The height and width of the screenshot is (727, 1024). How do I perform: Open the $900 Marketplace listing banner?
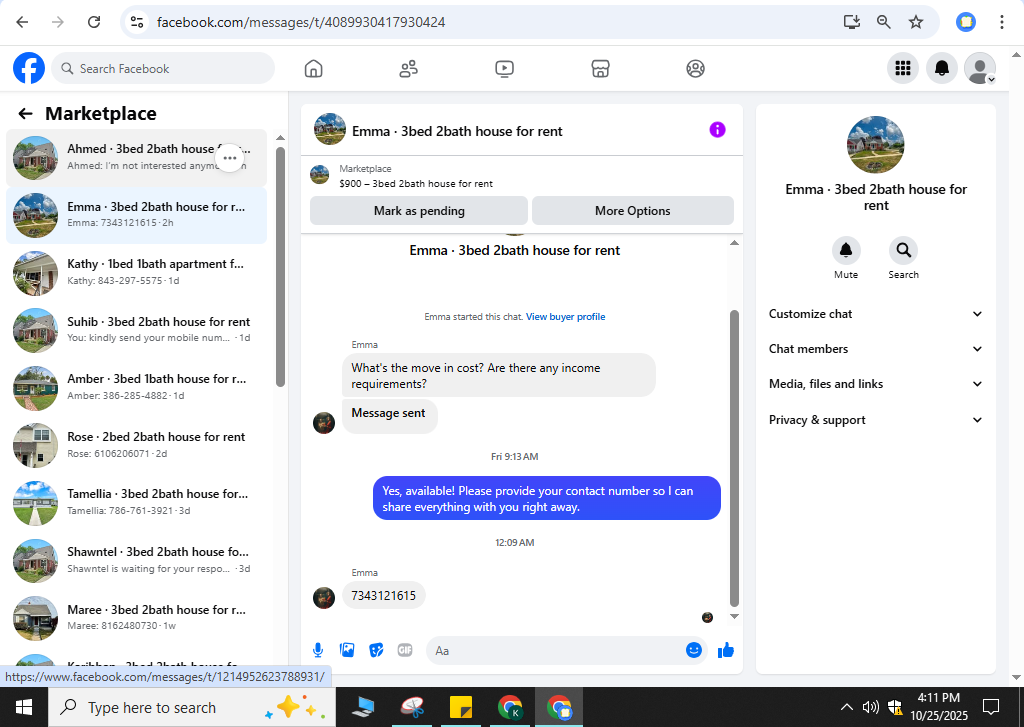point(522,176)
